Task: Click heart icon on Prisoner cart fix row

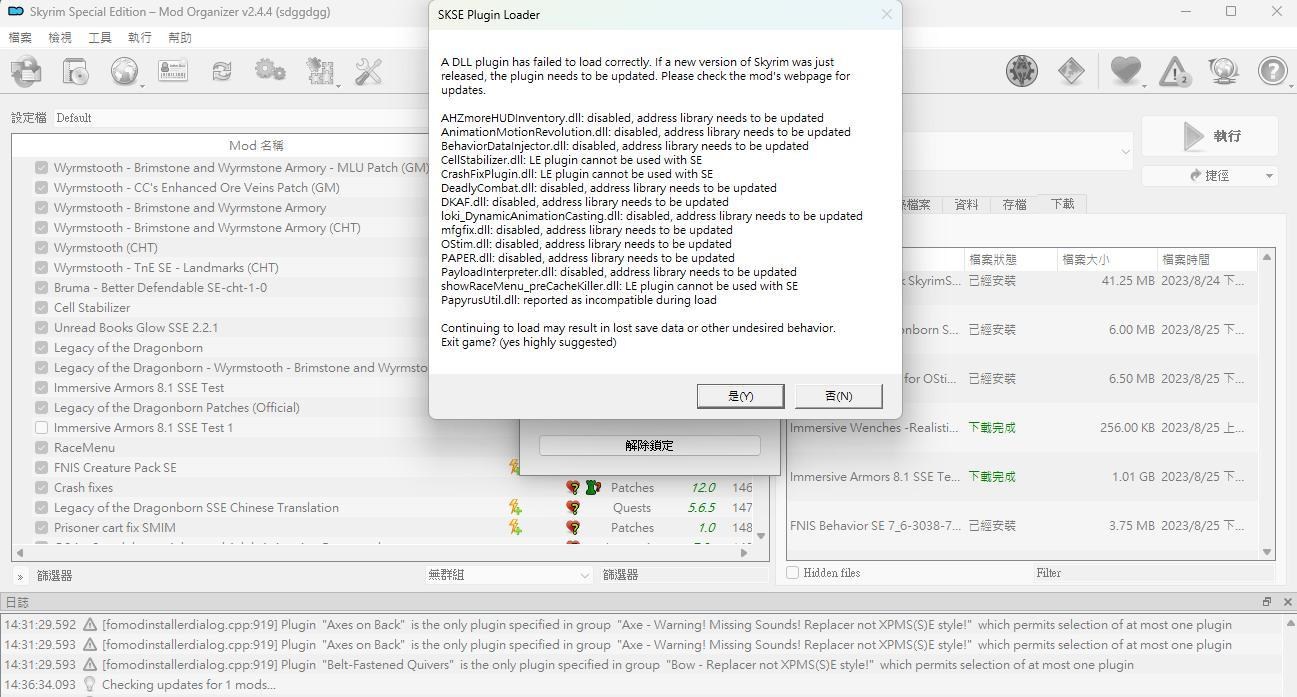Action: tap(573, 528)
